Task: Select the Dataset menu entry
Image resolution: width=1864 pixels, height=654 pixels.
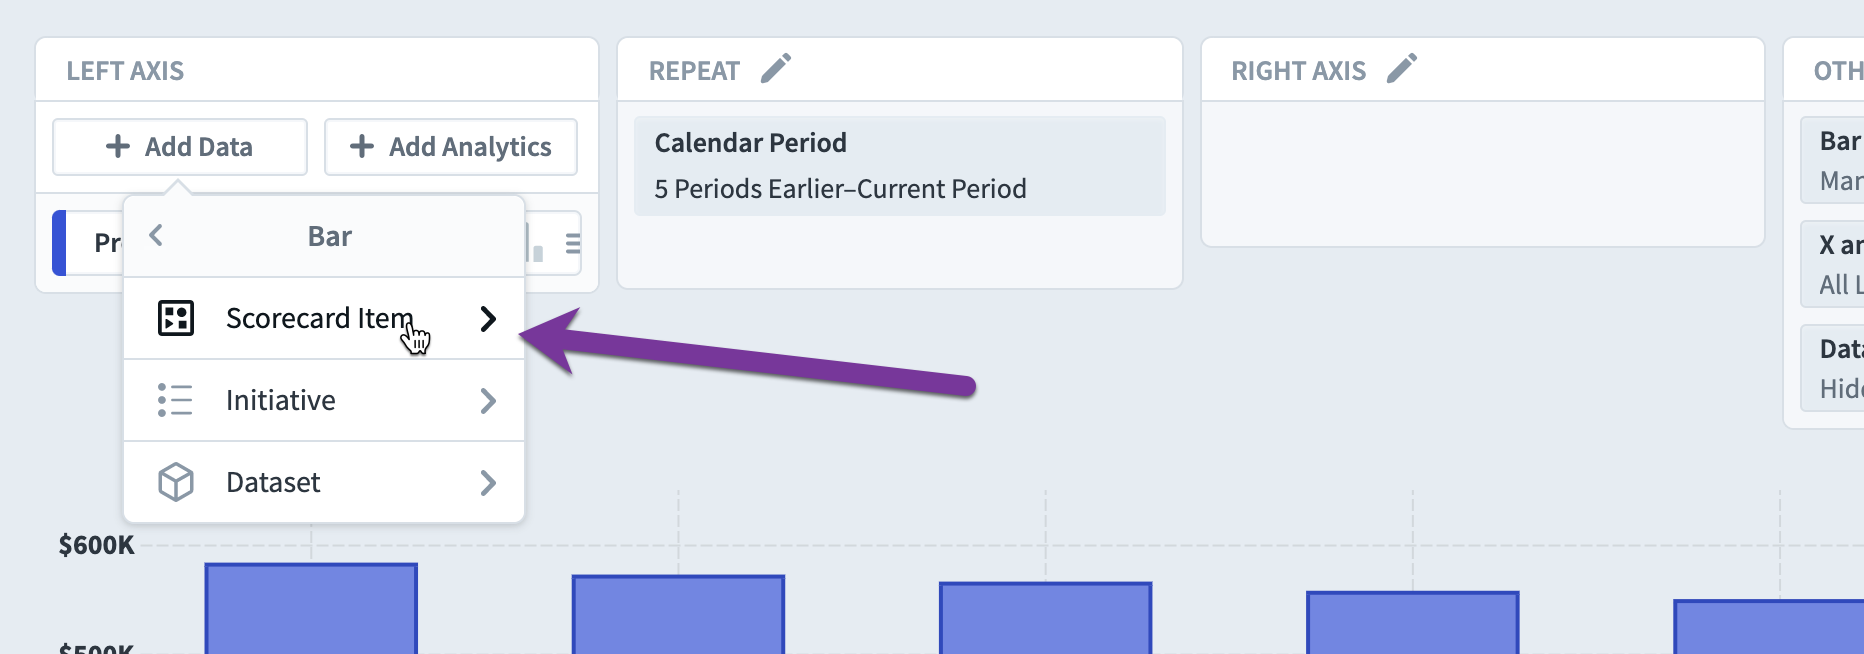Action: pos(324,482)
